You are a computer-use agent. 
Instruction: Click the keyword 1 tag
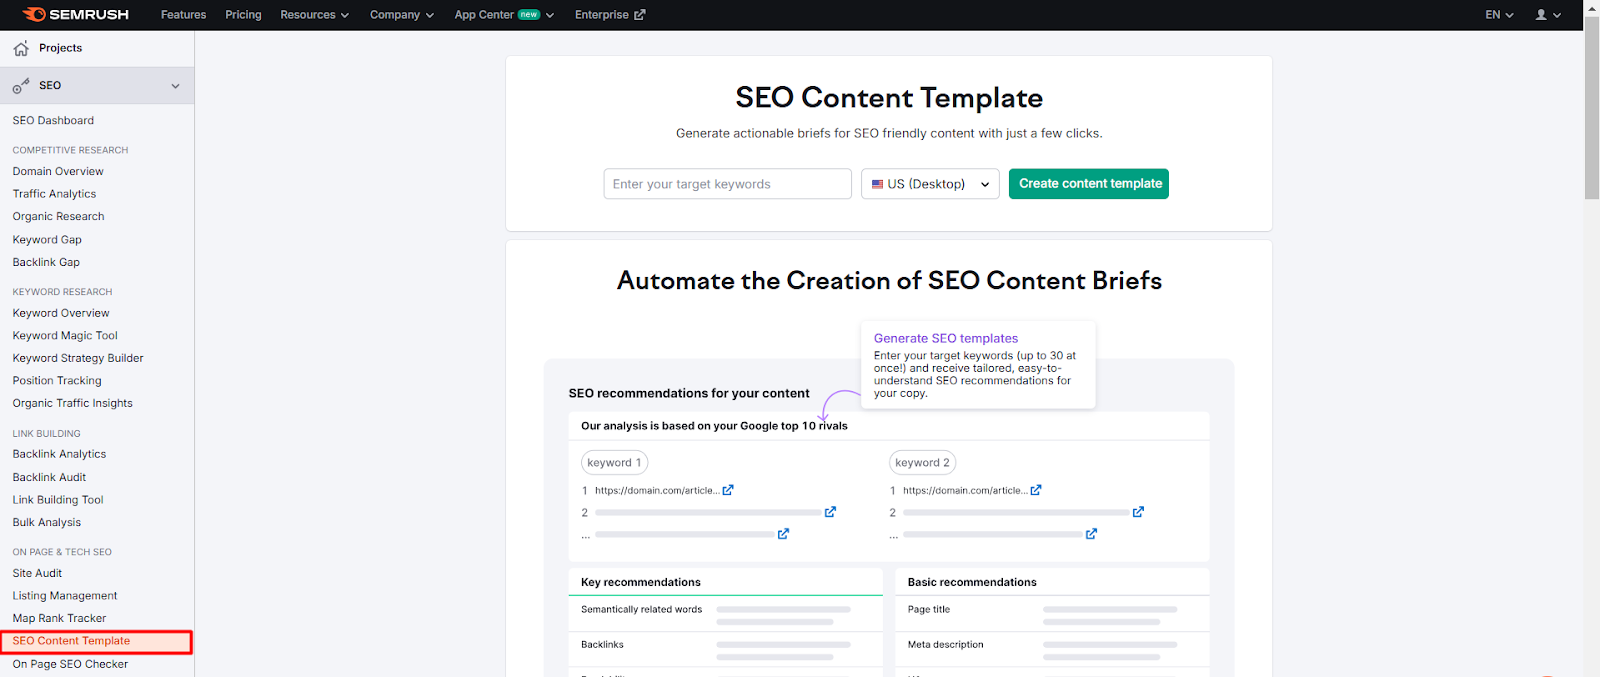[x=614, y=463]
